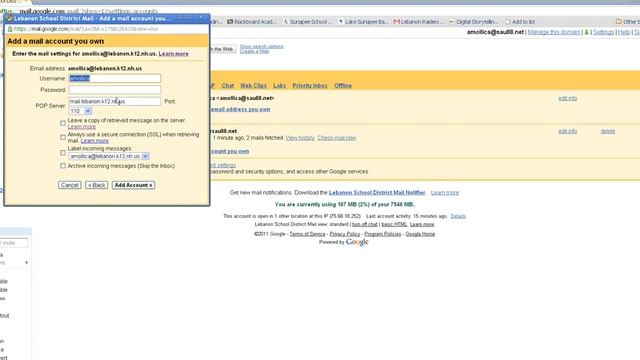
Task: Open the label selection dropdown amollica@lebanon.k12.nh.us
Action: click(109, 156)
